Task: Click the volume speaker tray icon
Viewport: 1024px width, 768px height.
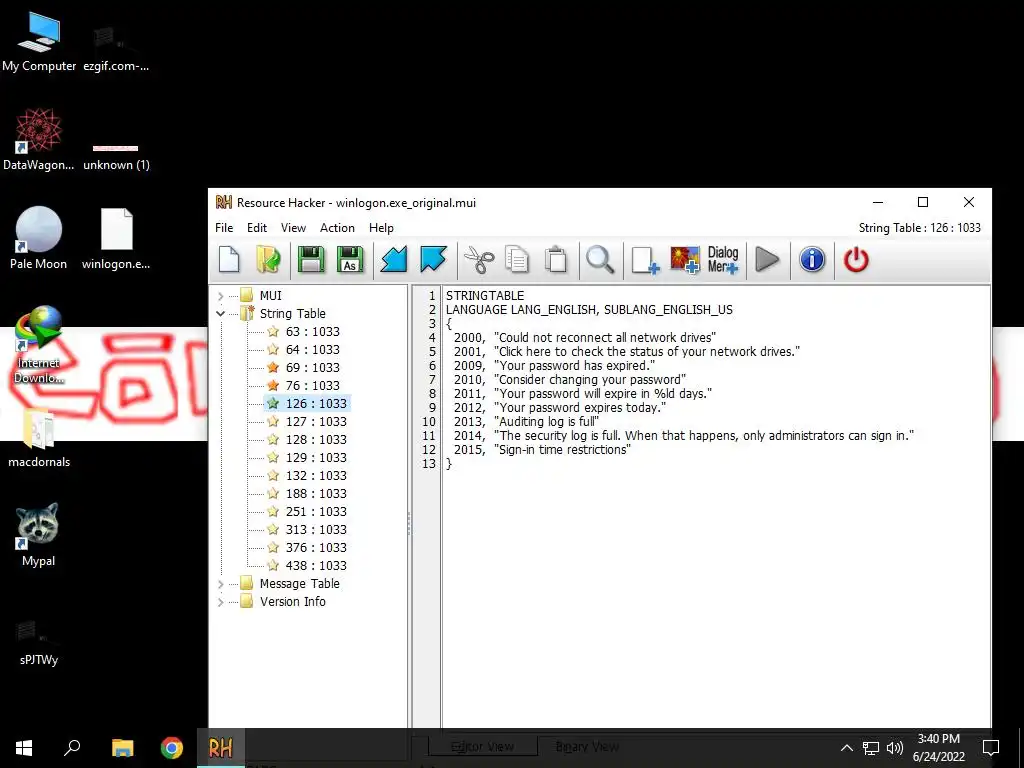Action: (894, 748)
